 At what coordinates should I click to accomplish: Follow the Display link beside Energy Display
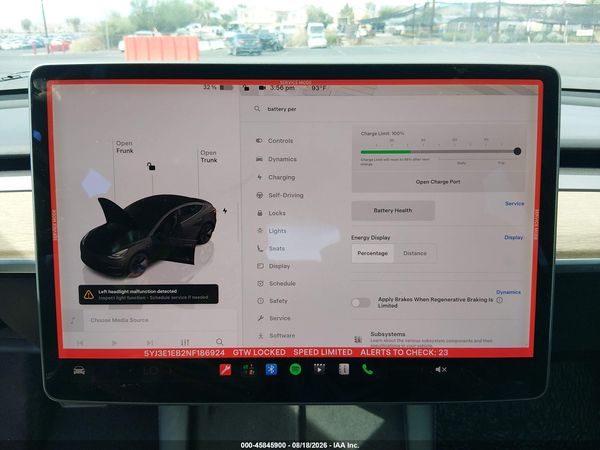pos(514,238)
